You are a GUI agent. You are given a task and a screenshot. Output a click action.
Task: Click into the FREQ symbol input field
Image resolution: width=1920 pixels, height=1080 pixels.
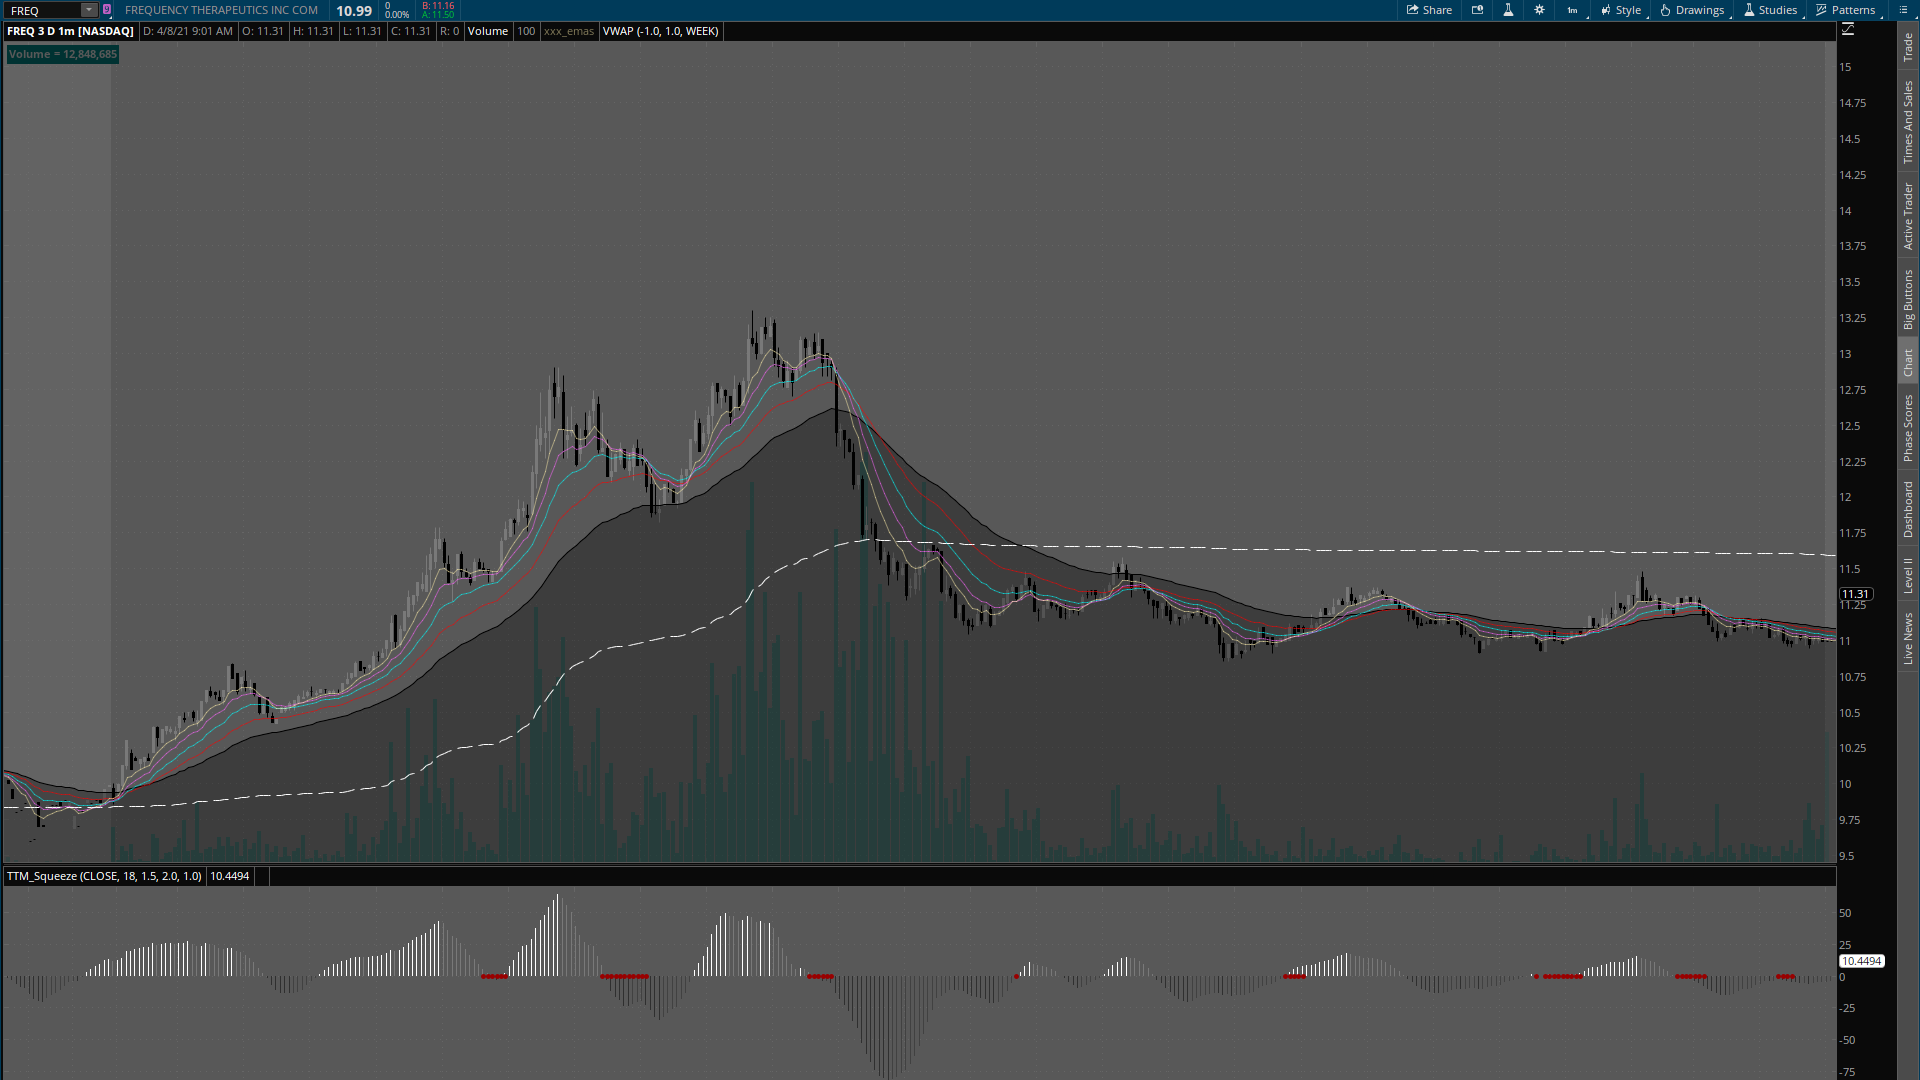point(42,10)
